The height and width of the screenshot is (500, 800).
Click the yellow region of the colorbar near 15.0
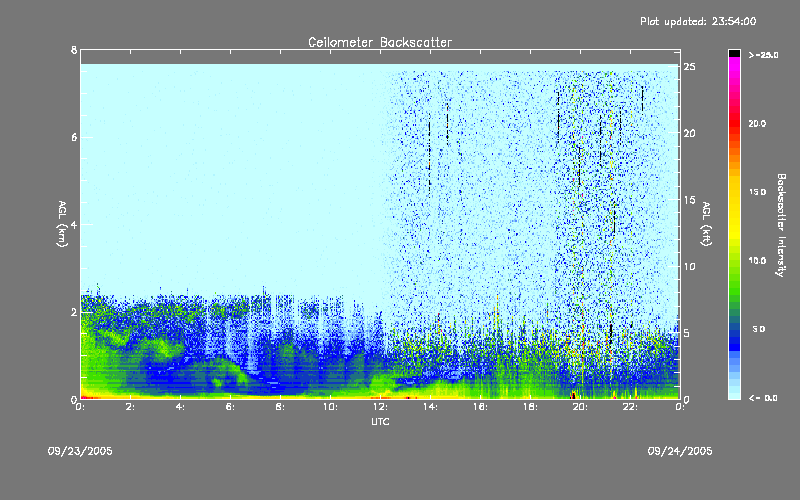[734, 192]
